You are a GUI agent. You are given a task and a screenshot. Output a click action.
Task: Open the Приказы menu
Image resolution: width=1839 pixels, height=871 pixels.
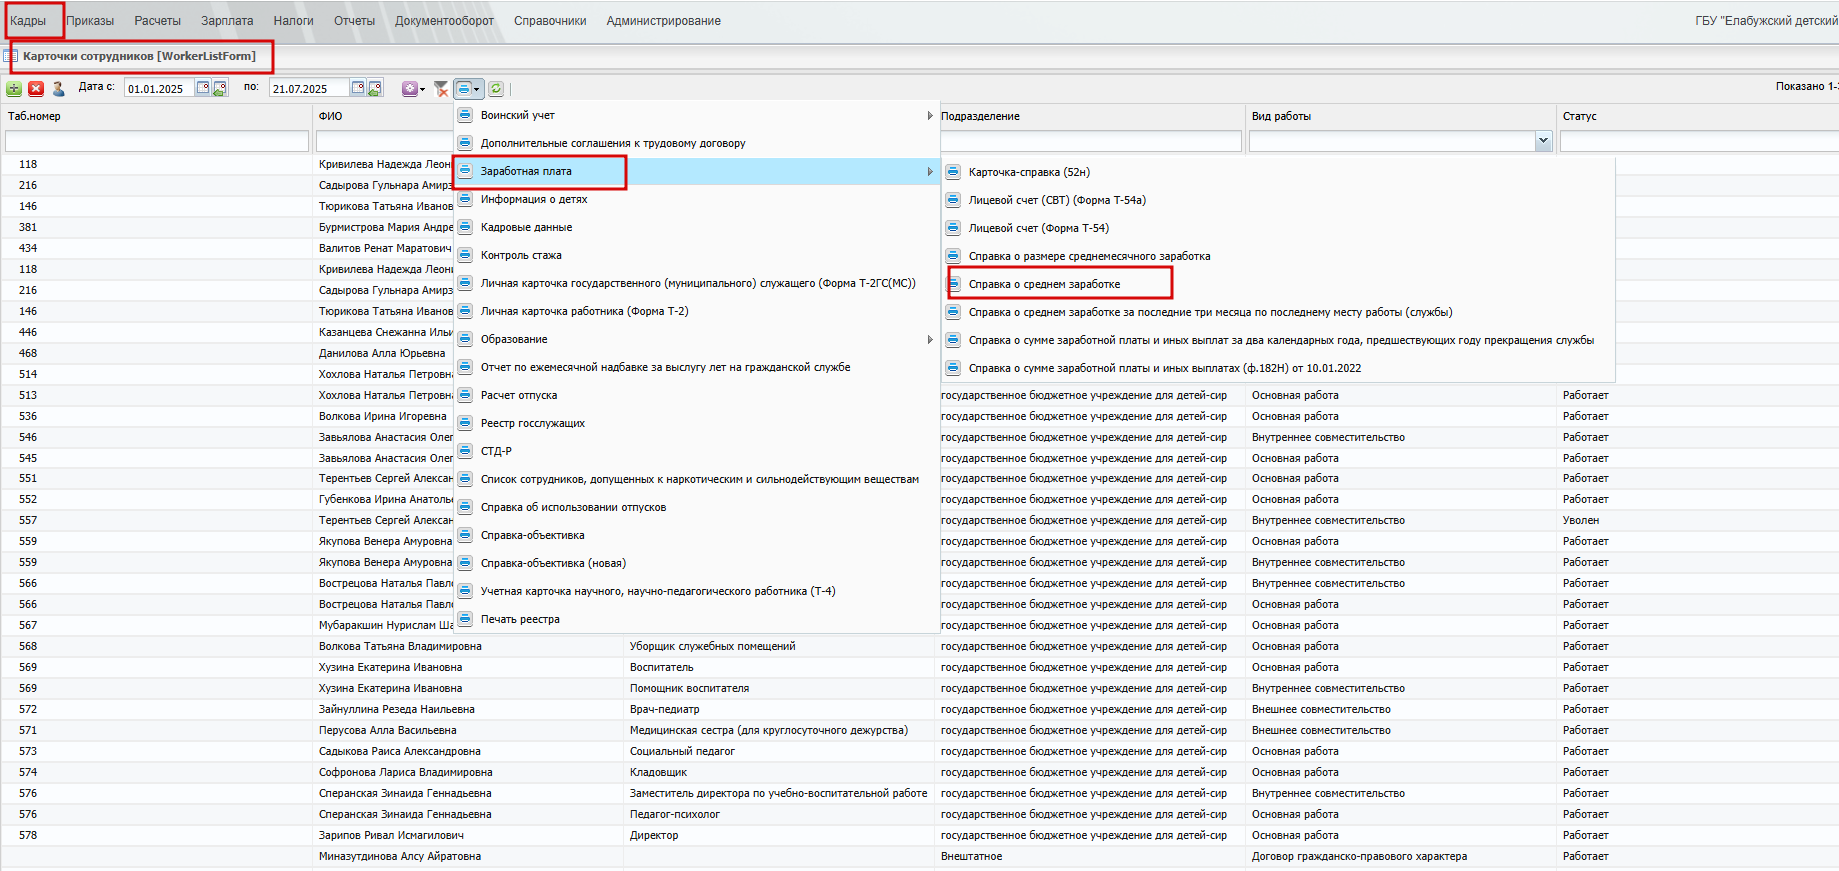point(90,20)
